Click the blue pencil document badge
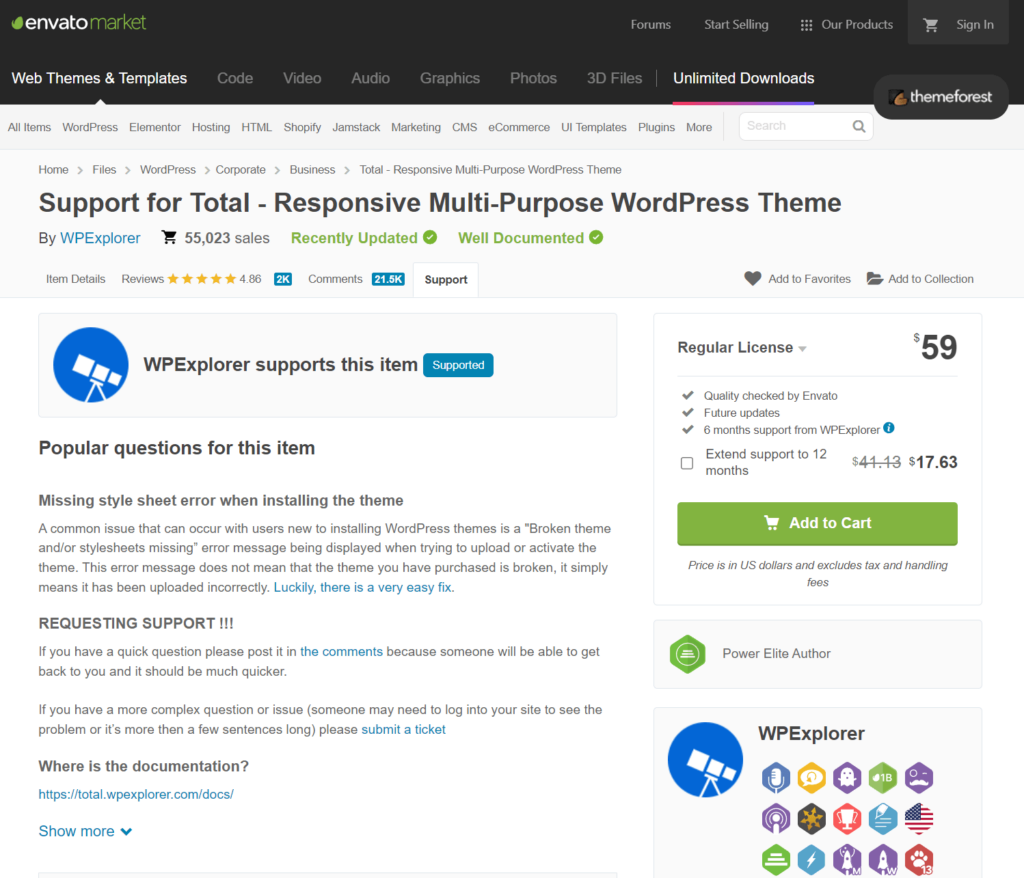 (x=883, y=819)
